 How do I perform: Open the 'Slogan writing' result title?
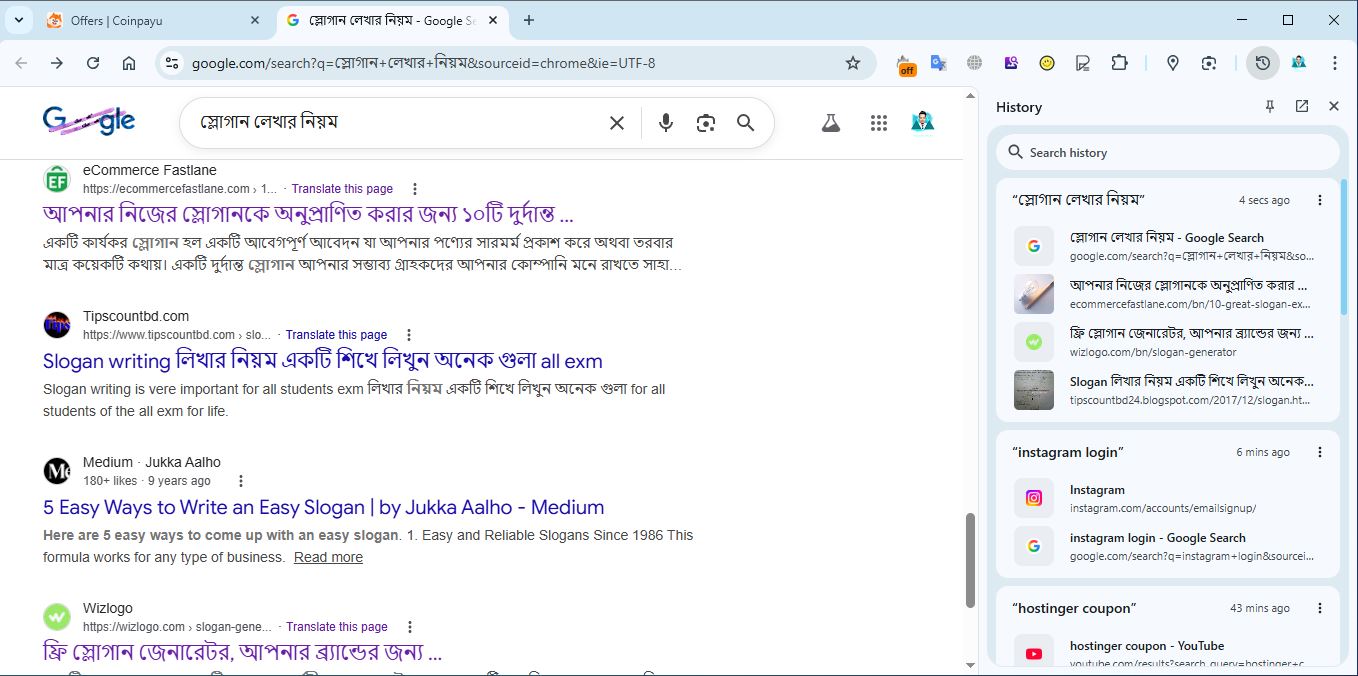(x=323, y=361)
